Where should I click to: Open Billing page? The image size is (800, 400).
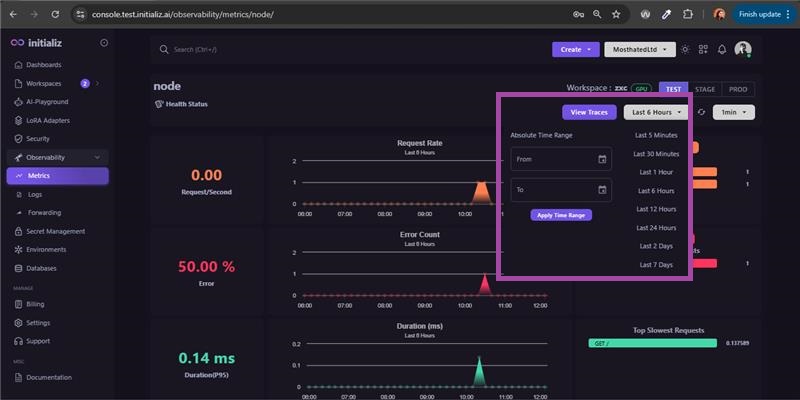pos(35,304)
